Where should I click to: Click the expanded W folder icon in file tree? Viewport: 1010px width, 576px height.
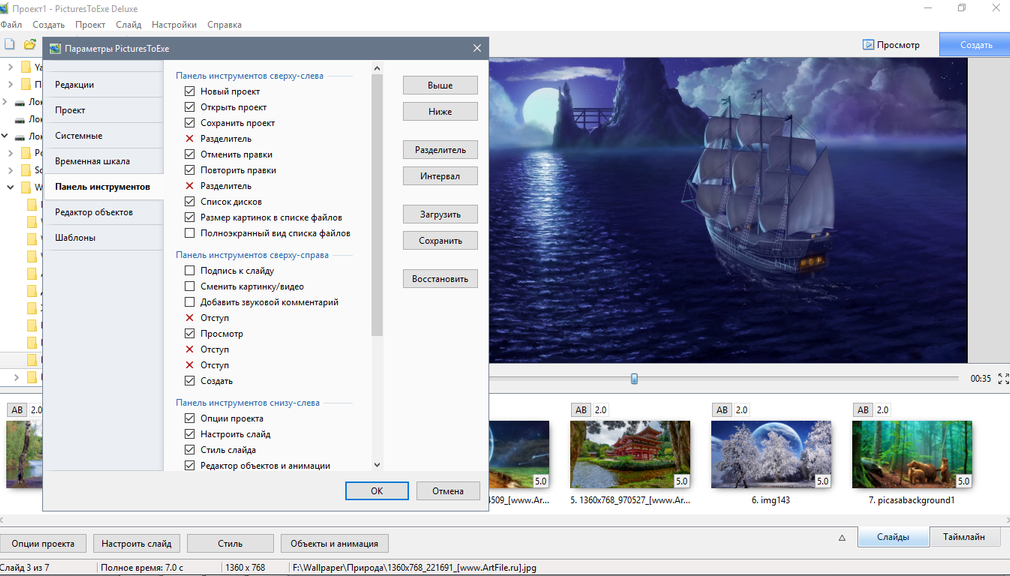[26, 187]
